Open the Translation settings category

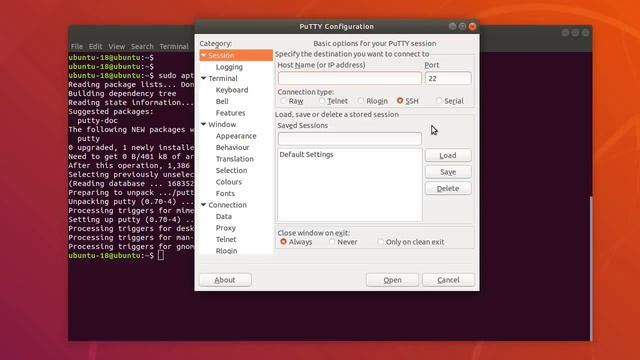click(x=235, y=159)
